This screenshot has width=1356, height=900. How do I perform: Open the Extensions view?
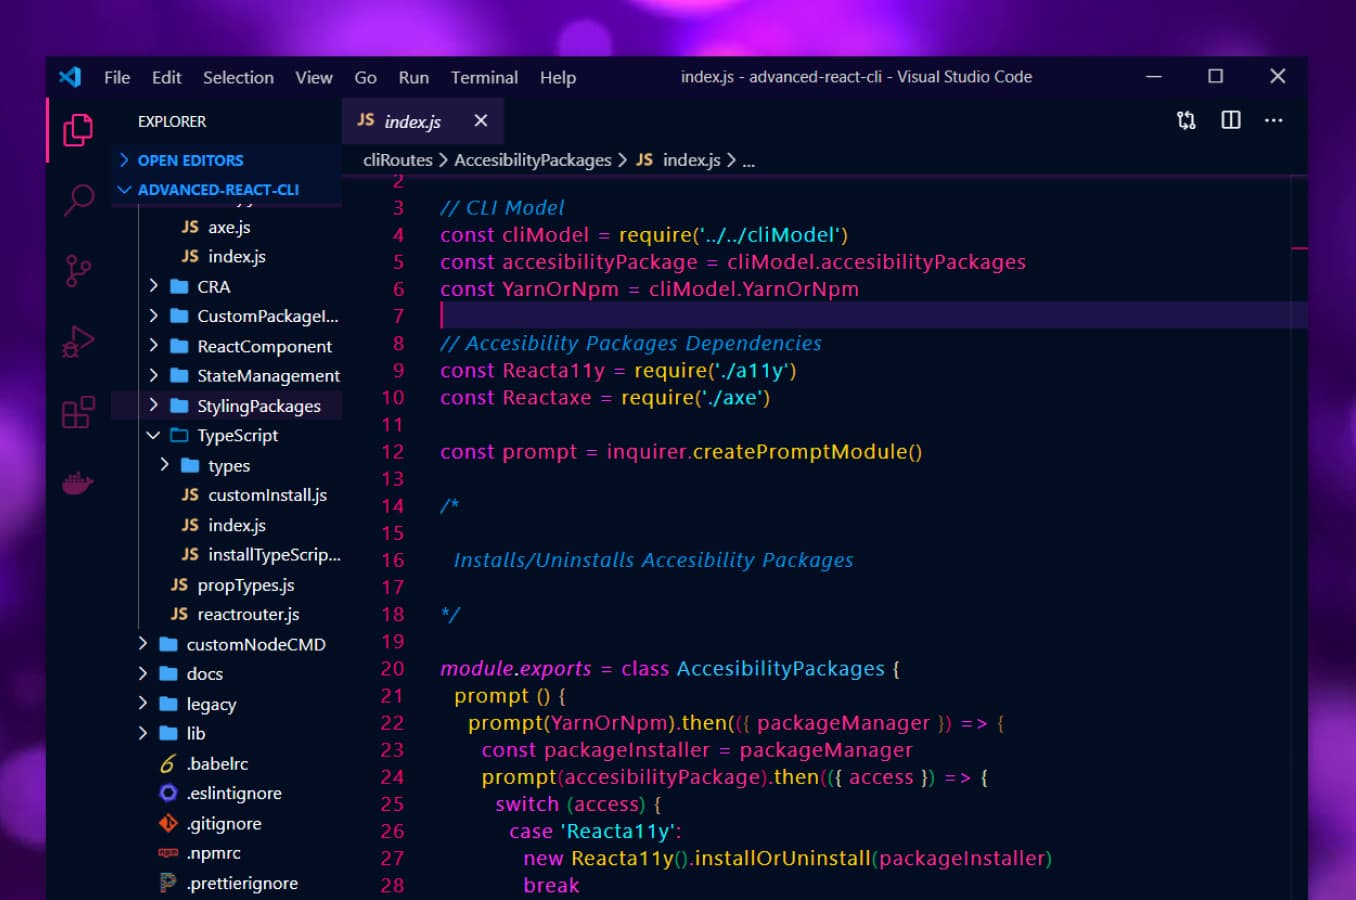coord(77,413)
